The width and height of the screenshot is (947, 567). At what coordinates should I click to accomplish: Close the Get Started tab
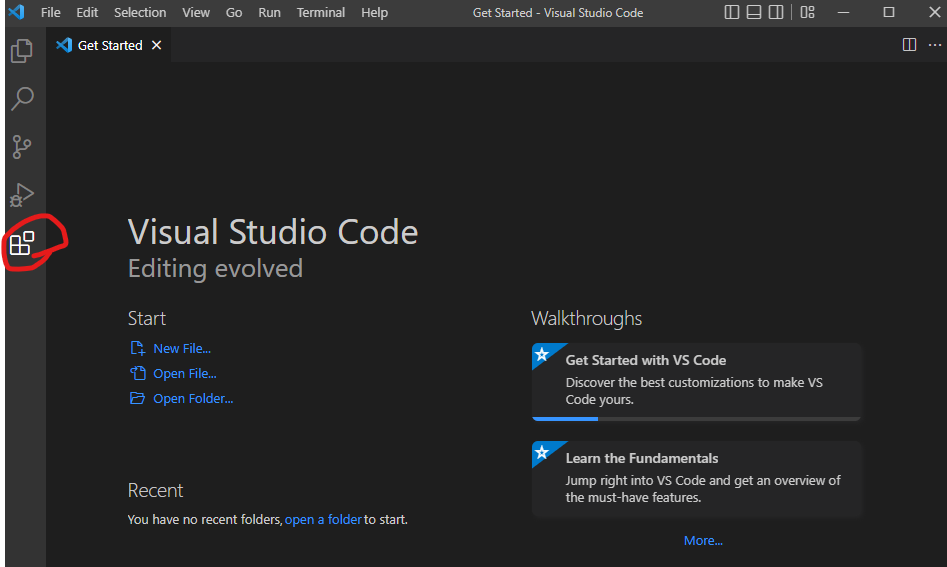[x=156, y=45]
